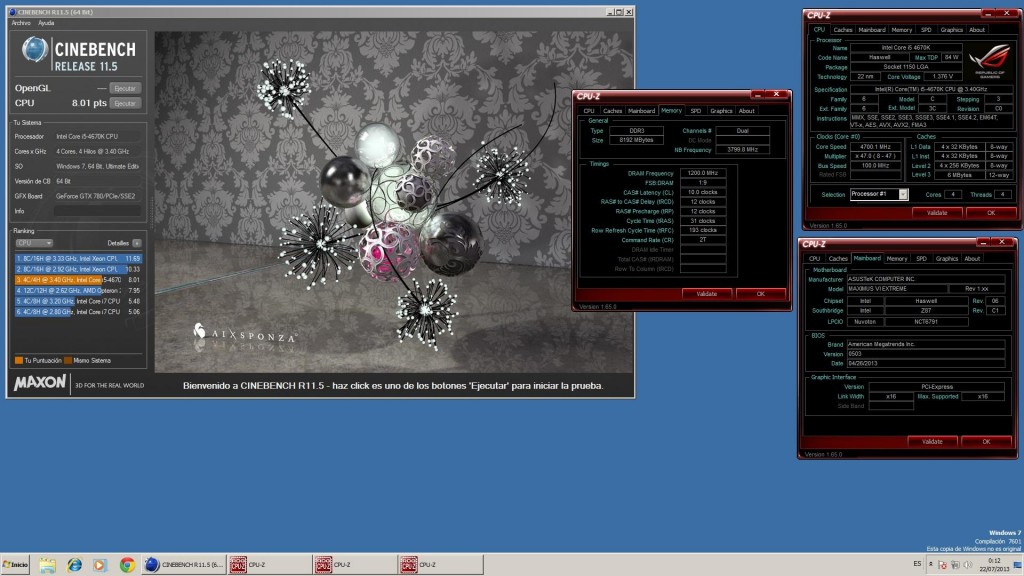1024x576 pixels.
Task: Open Mainboard tab in top-right CPU-Z window
Action: click(872, 30)
